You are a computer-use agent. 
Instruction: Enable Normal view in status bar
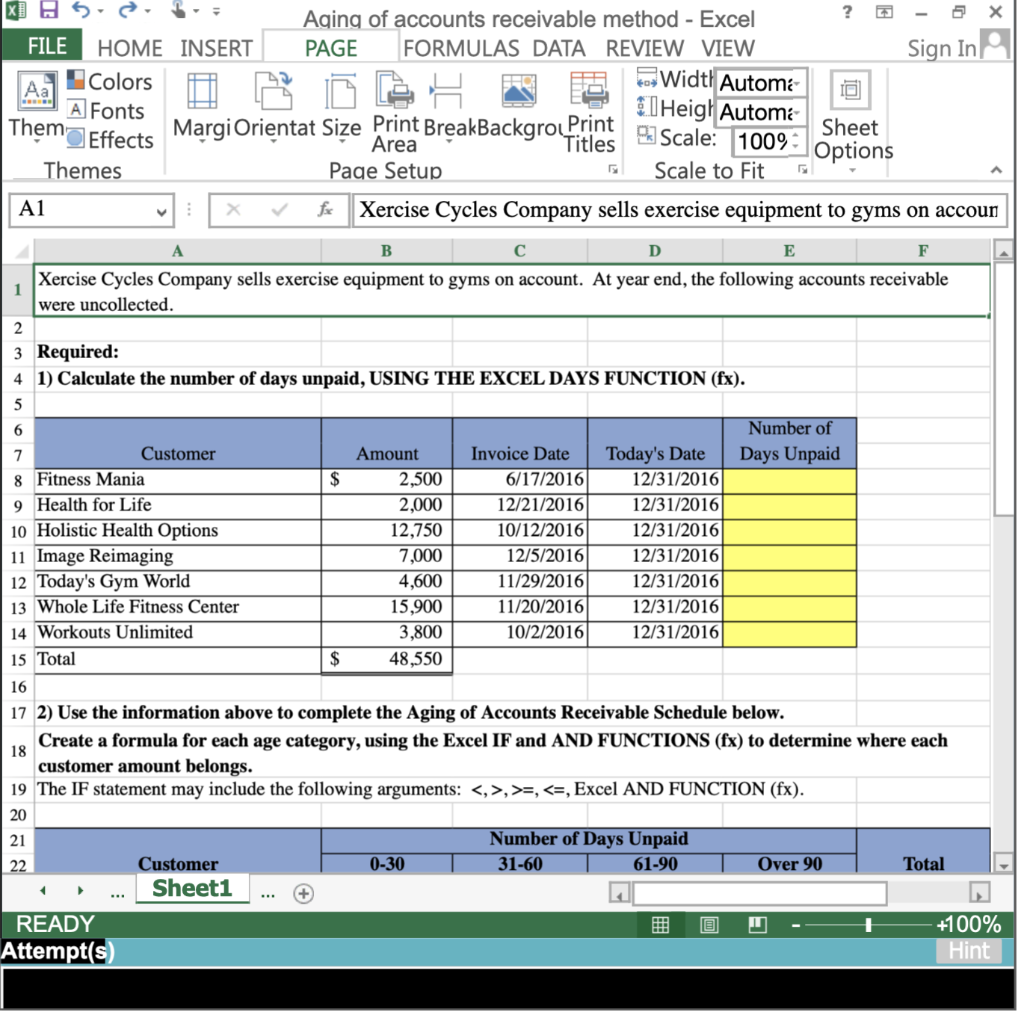pyautogui.click(x=659, y=924)
